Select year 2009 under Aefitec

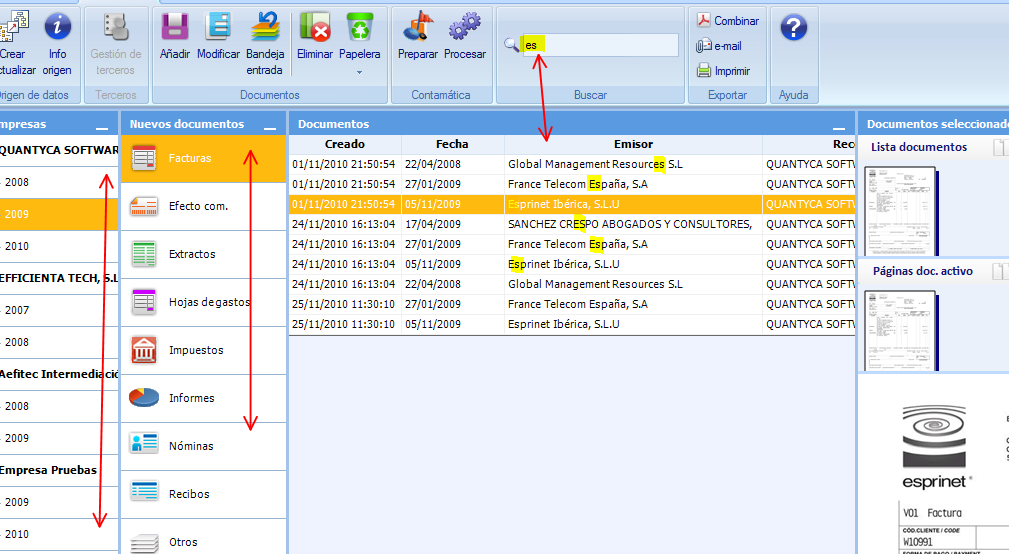coord(59,438)
